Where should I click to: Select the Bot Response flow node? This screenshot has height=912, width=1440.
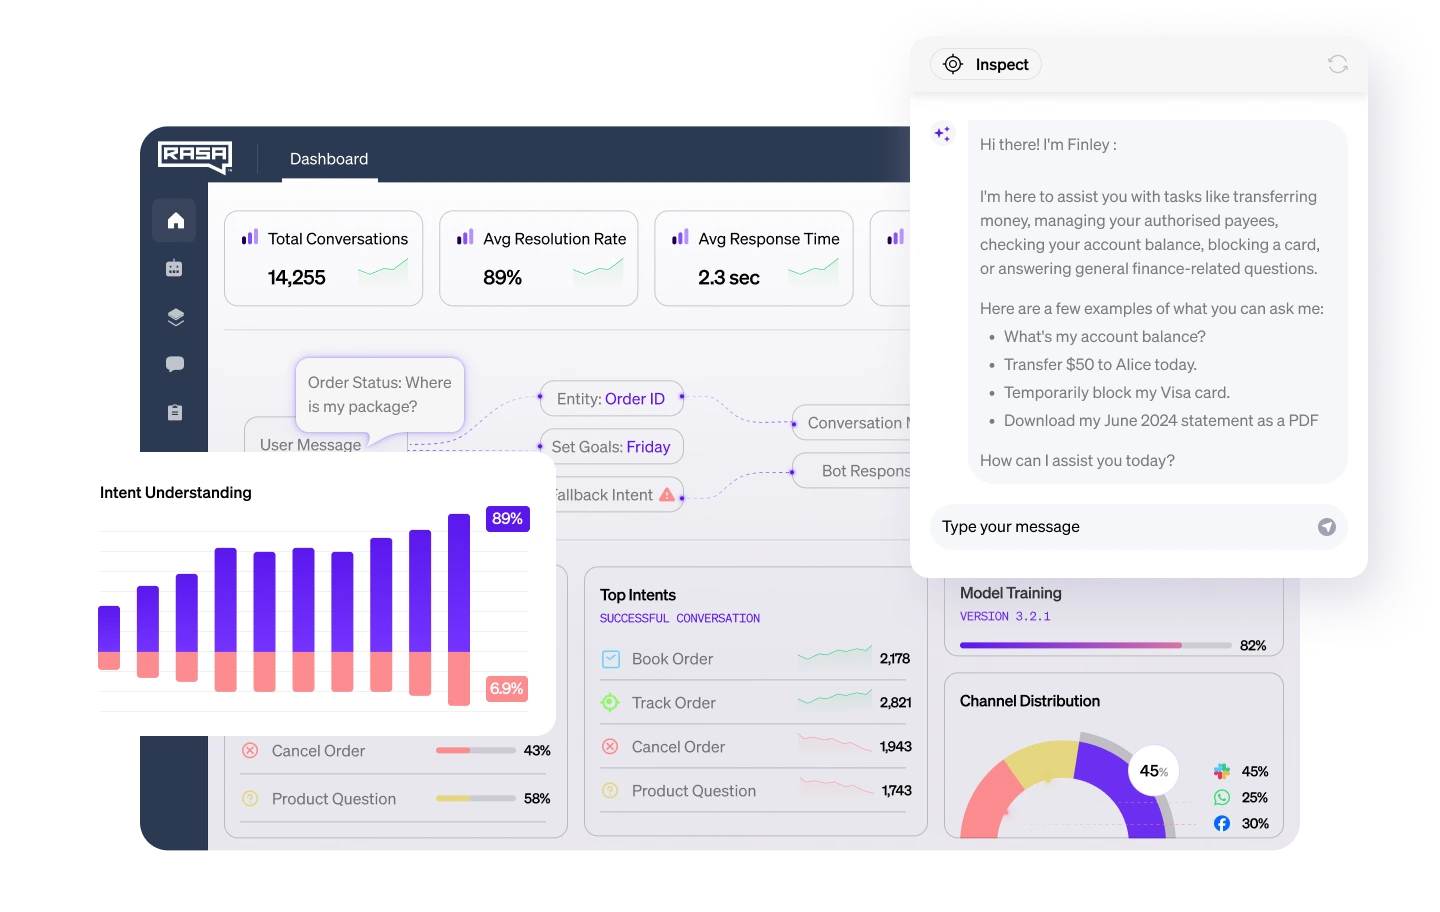click(x=852, y=471)
